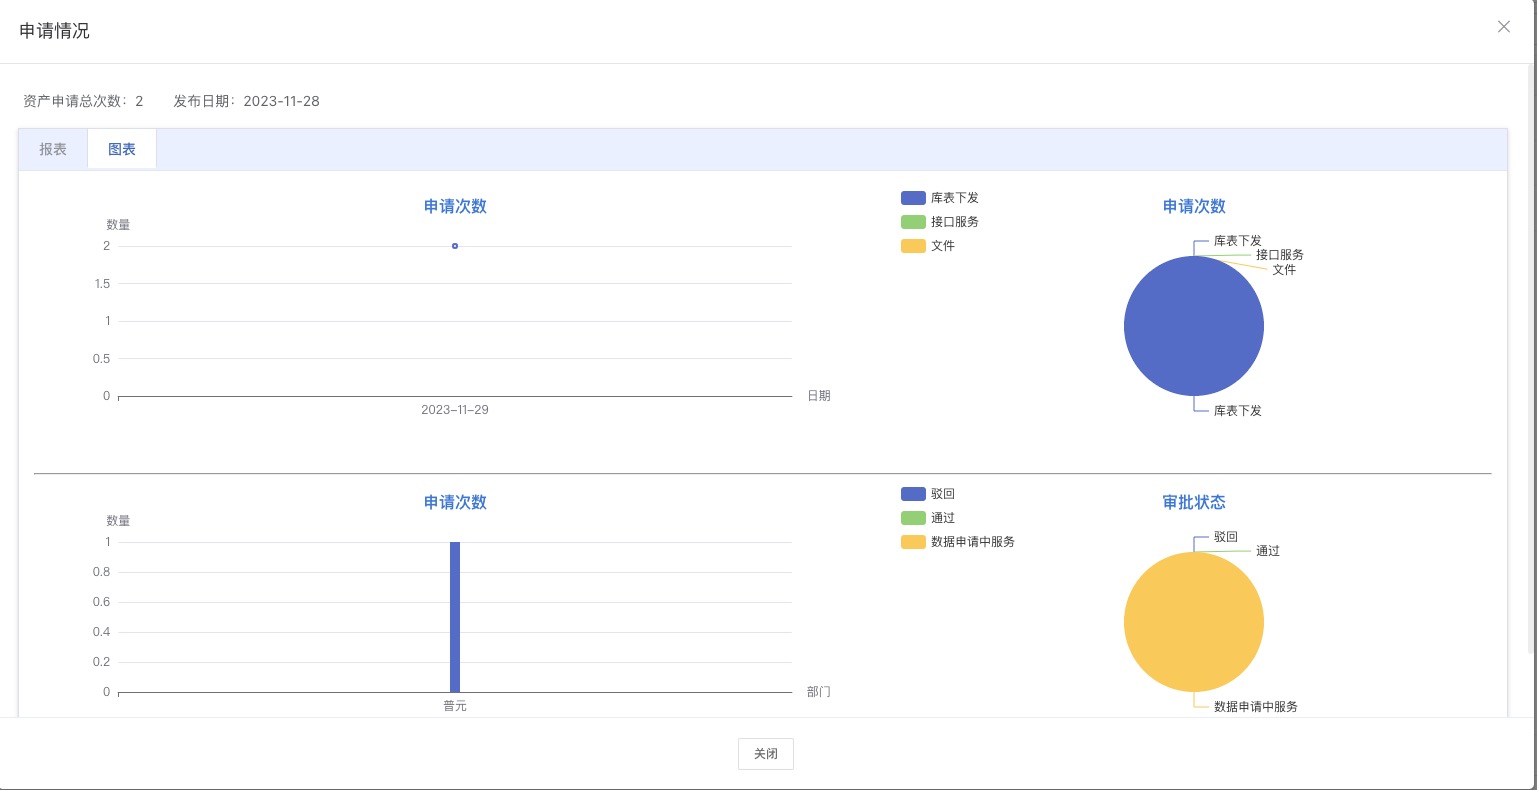Click the 0.8 value on bar chart axis
Viewport: 1537px width, 790px height.
pyautogui.click(x=102, y=572)
